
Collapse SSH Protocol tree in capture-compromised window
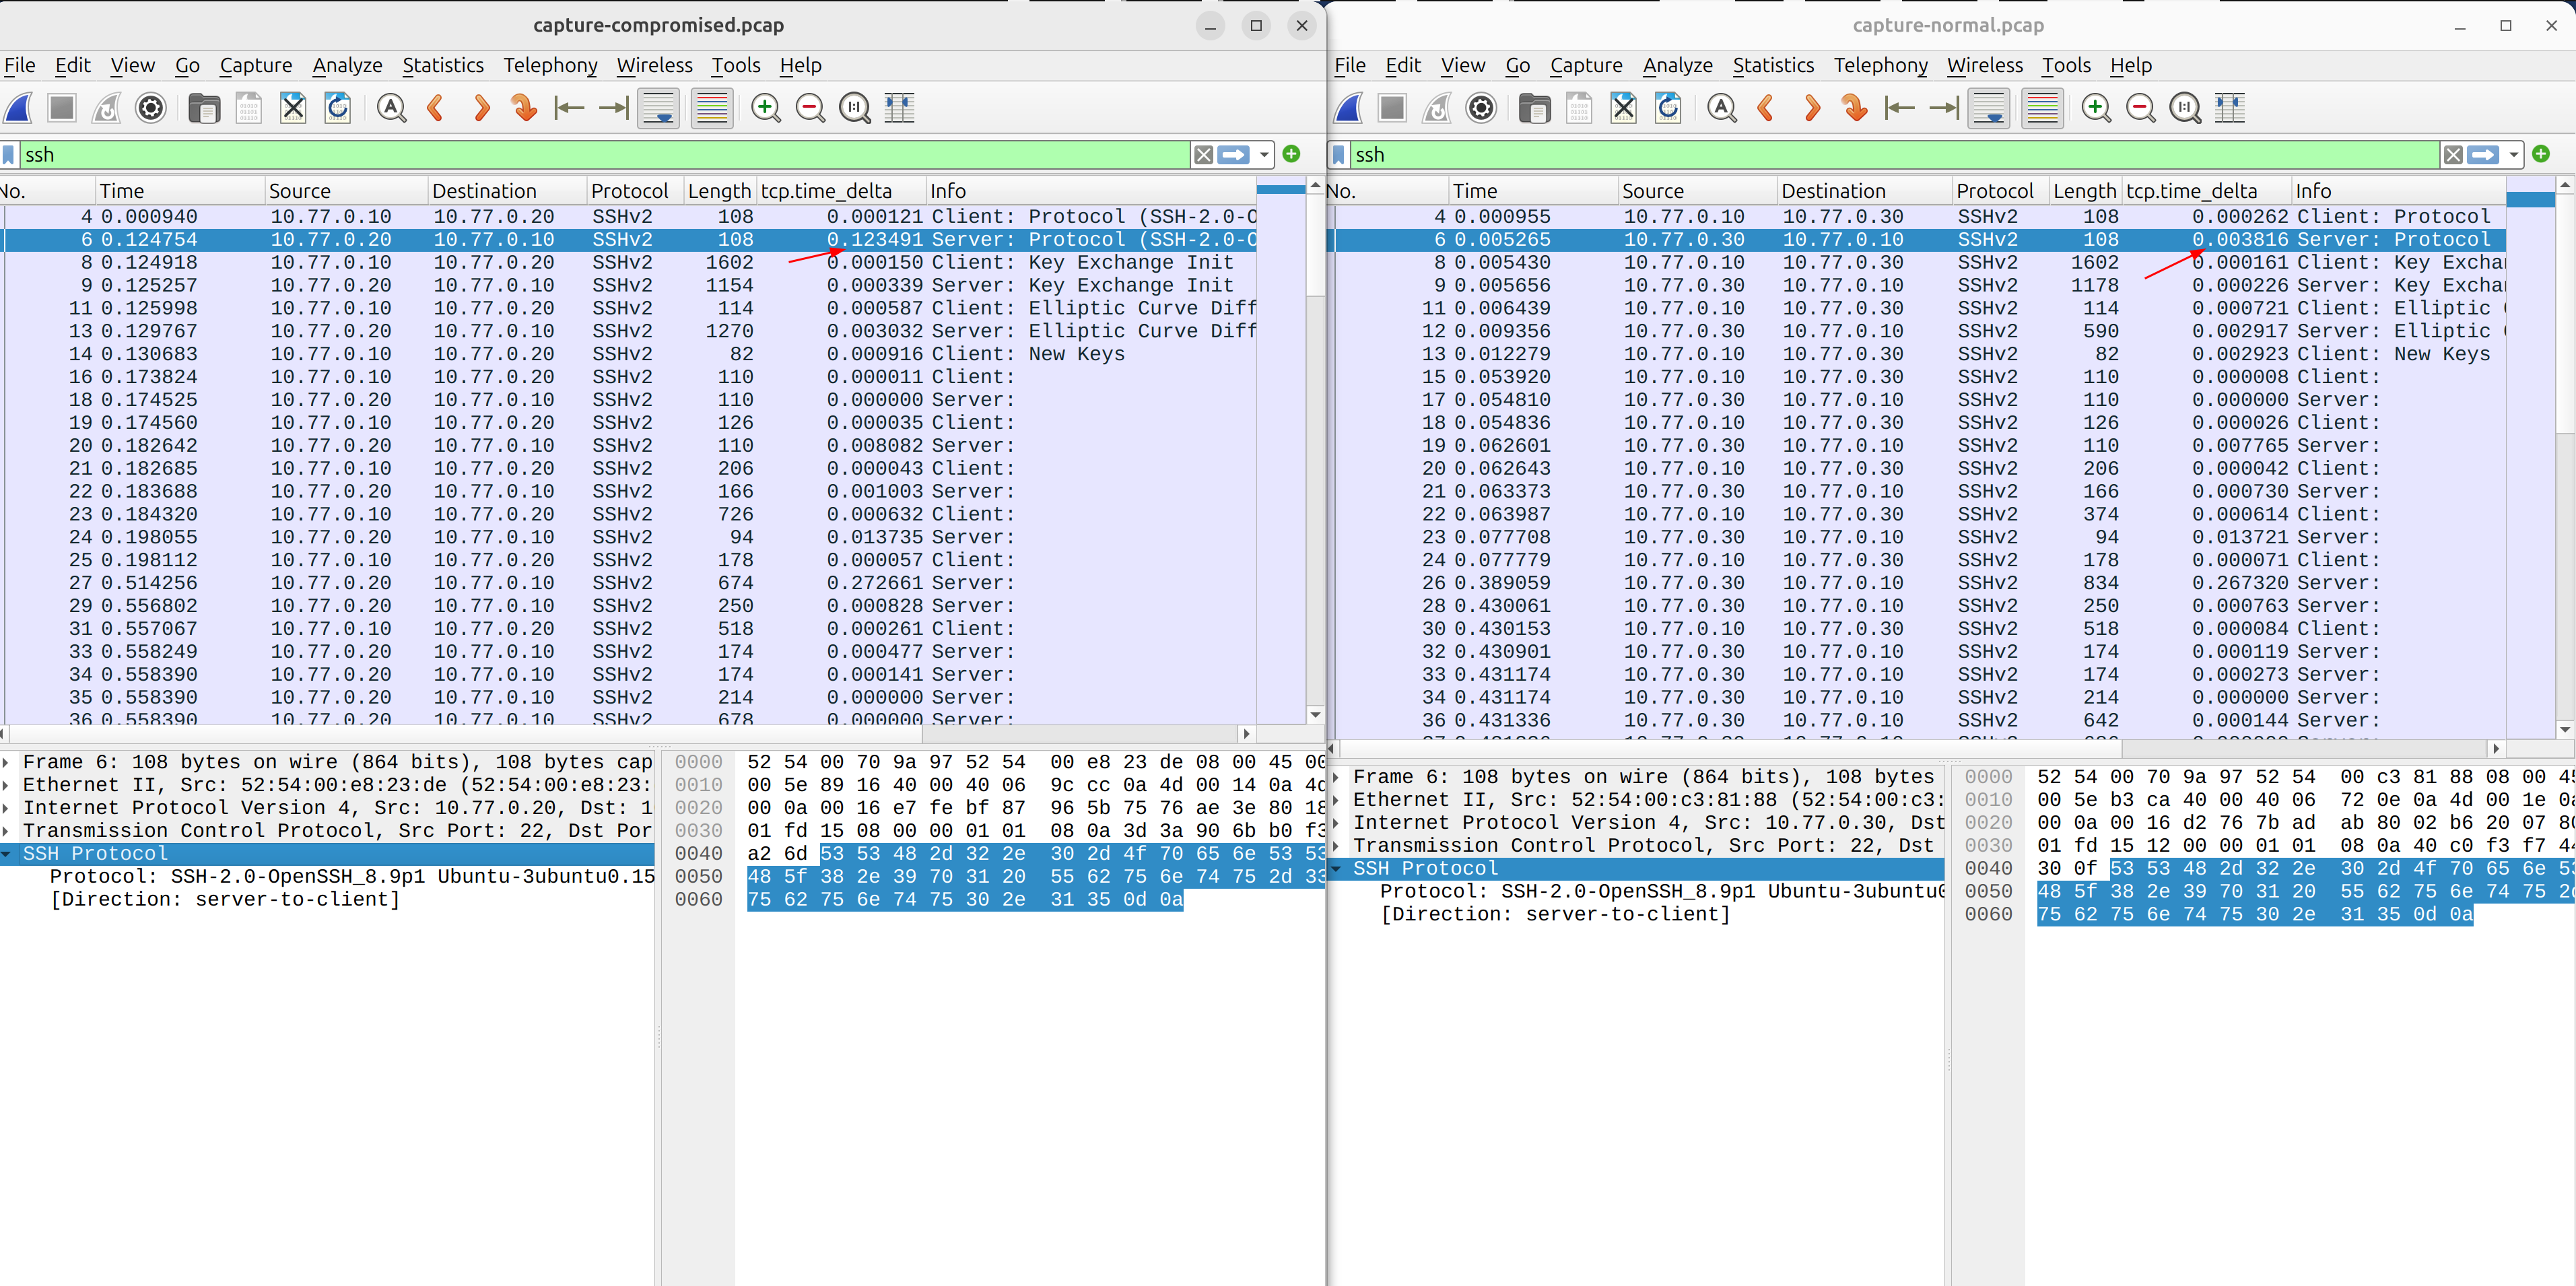(x=7, y=854)
